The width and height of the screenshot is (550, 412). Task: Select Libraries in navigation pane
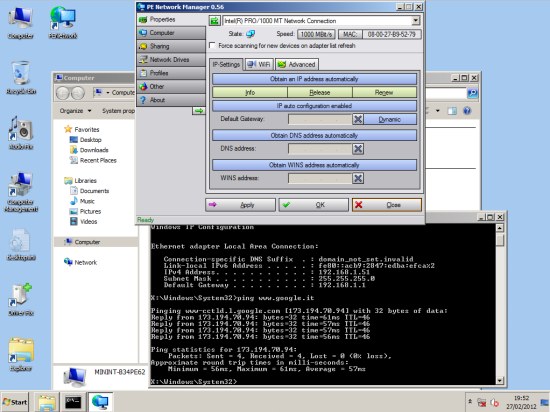[80, 181]
